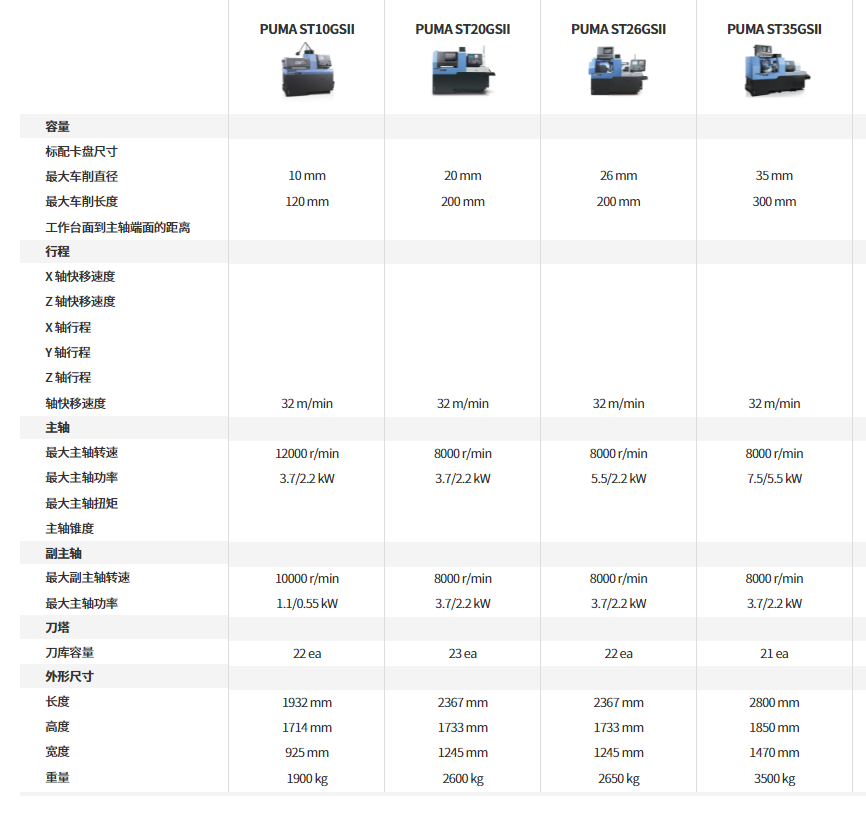This screenshot has width=866, height=813.
Task: Click the 工作台面到主轴端面的距离 row label
Action: pos(118,228)
